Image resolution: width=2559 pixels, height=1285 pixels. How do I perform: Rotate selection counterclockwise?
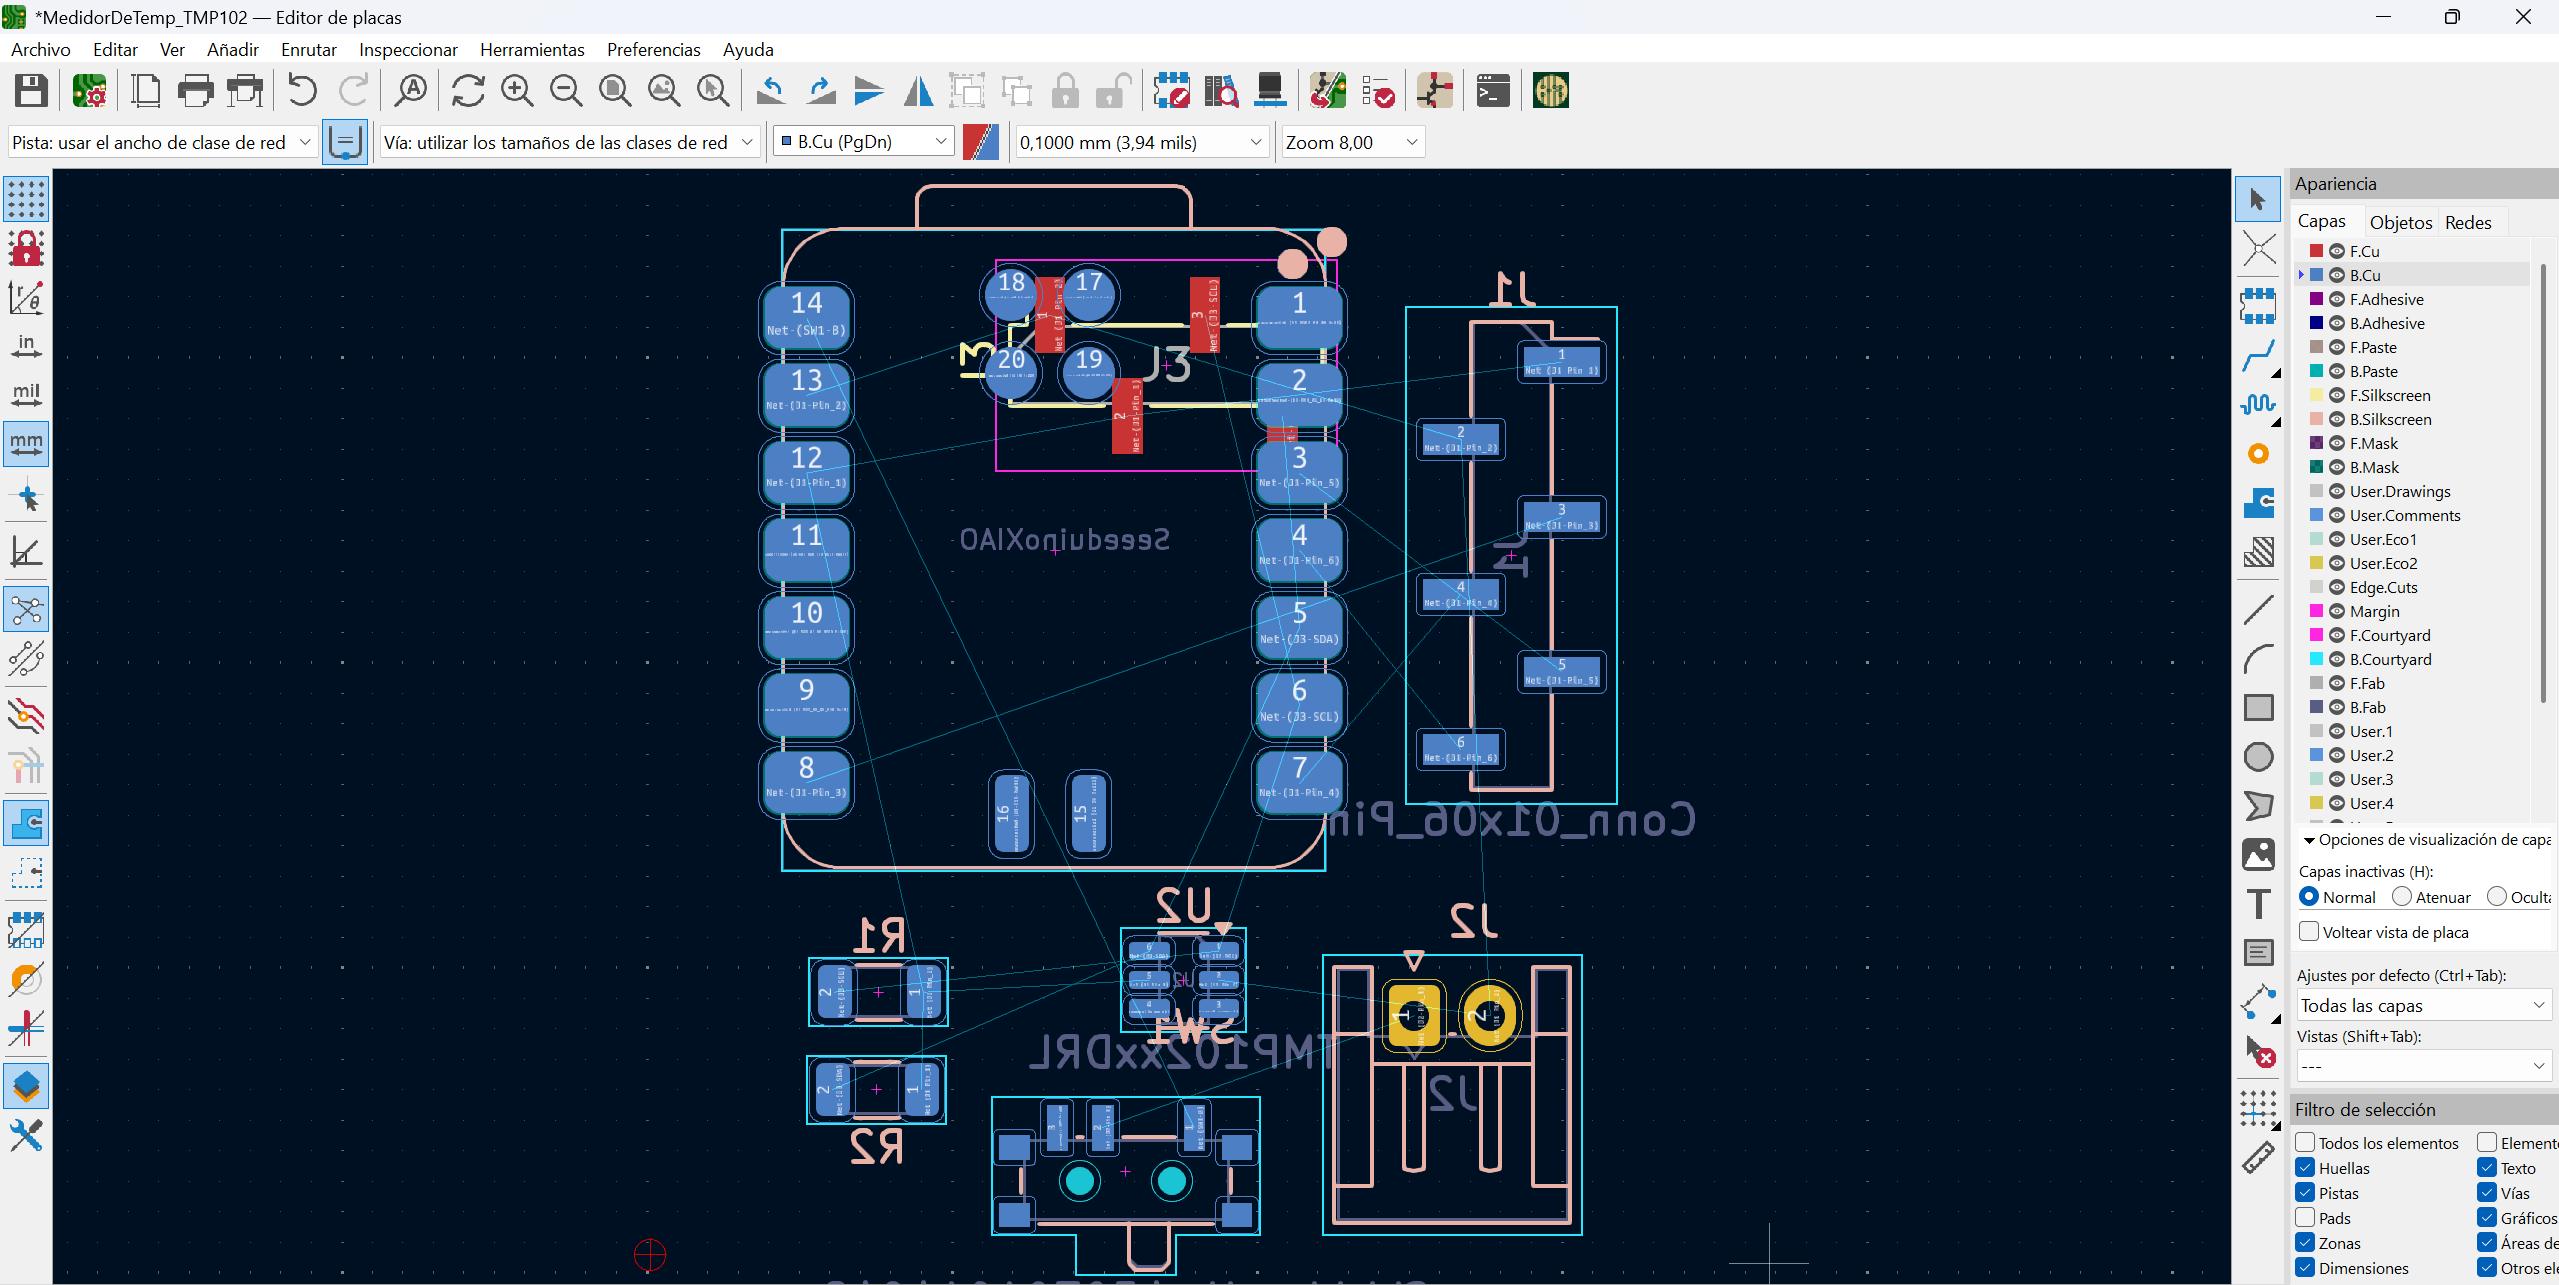[771, 91]
